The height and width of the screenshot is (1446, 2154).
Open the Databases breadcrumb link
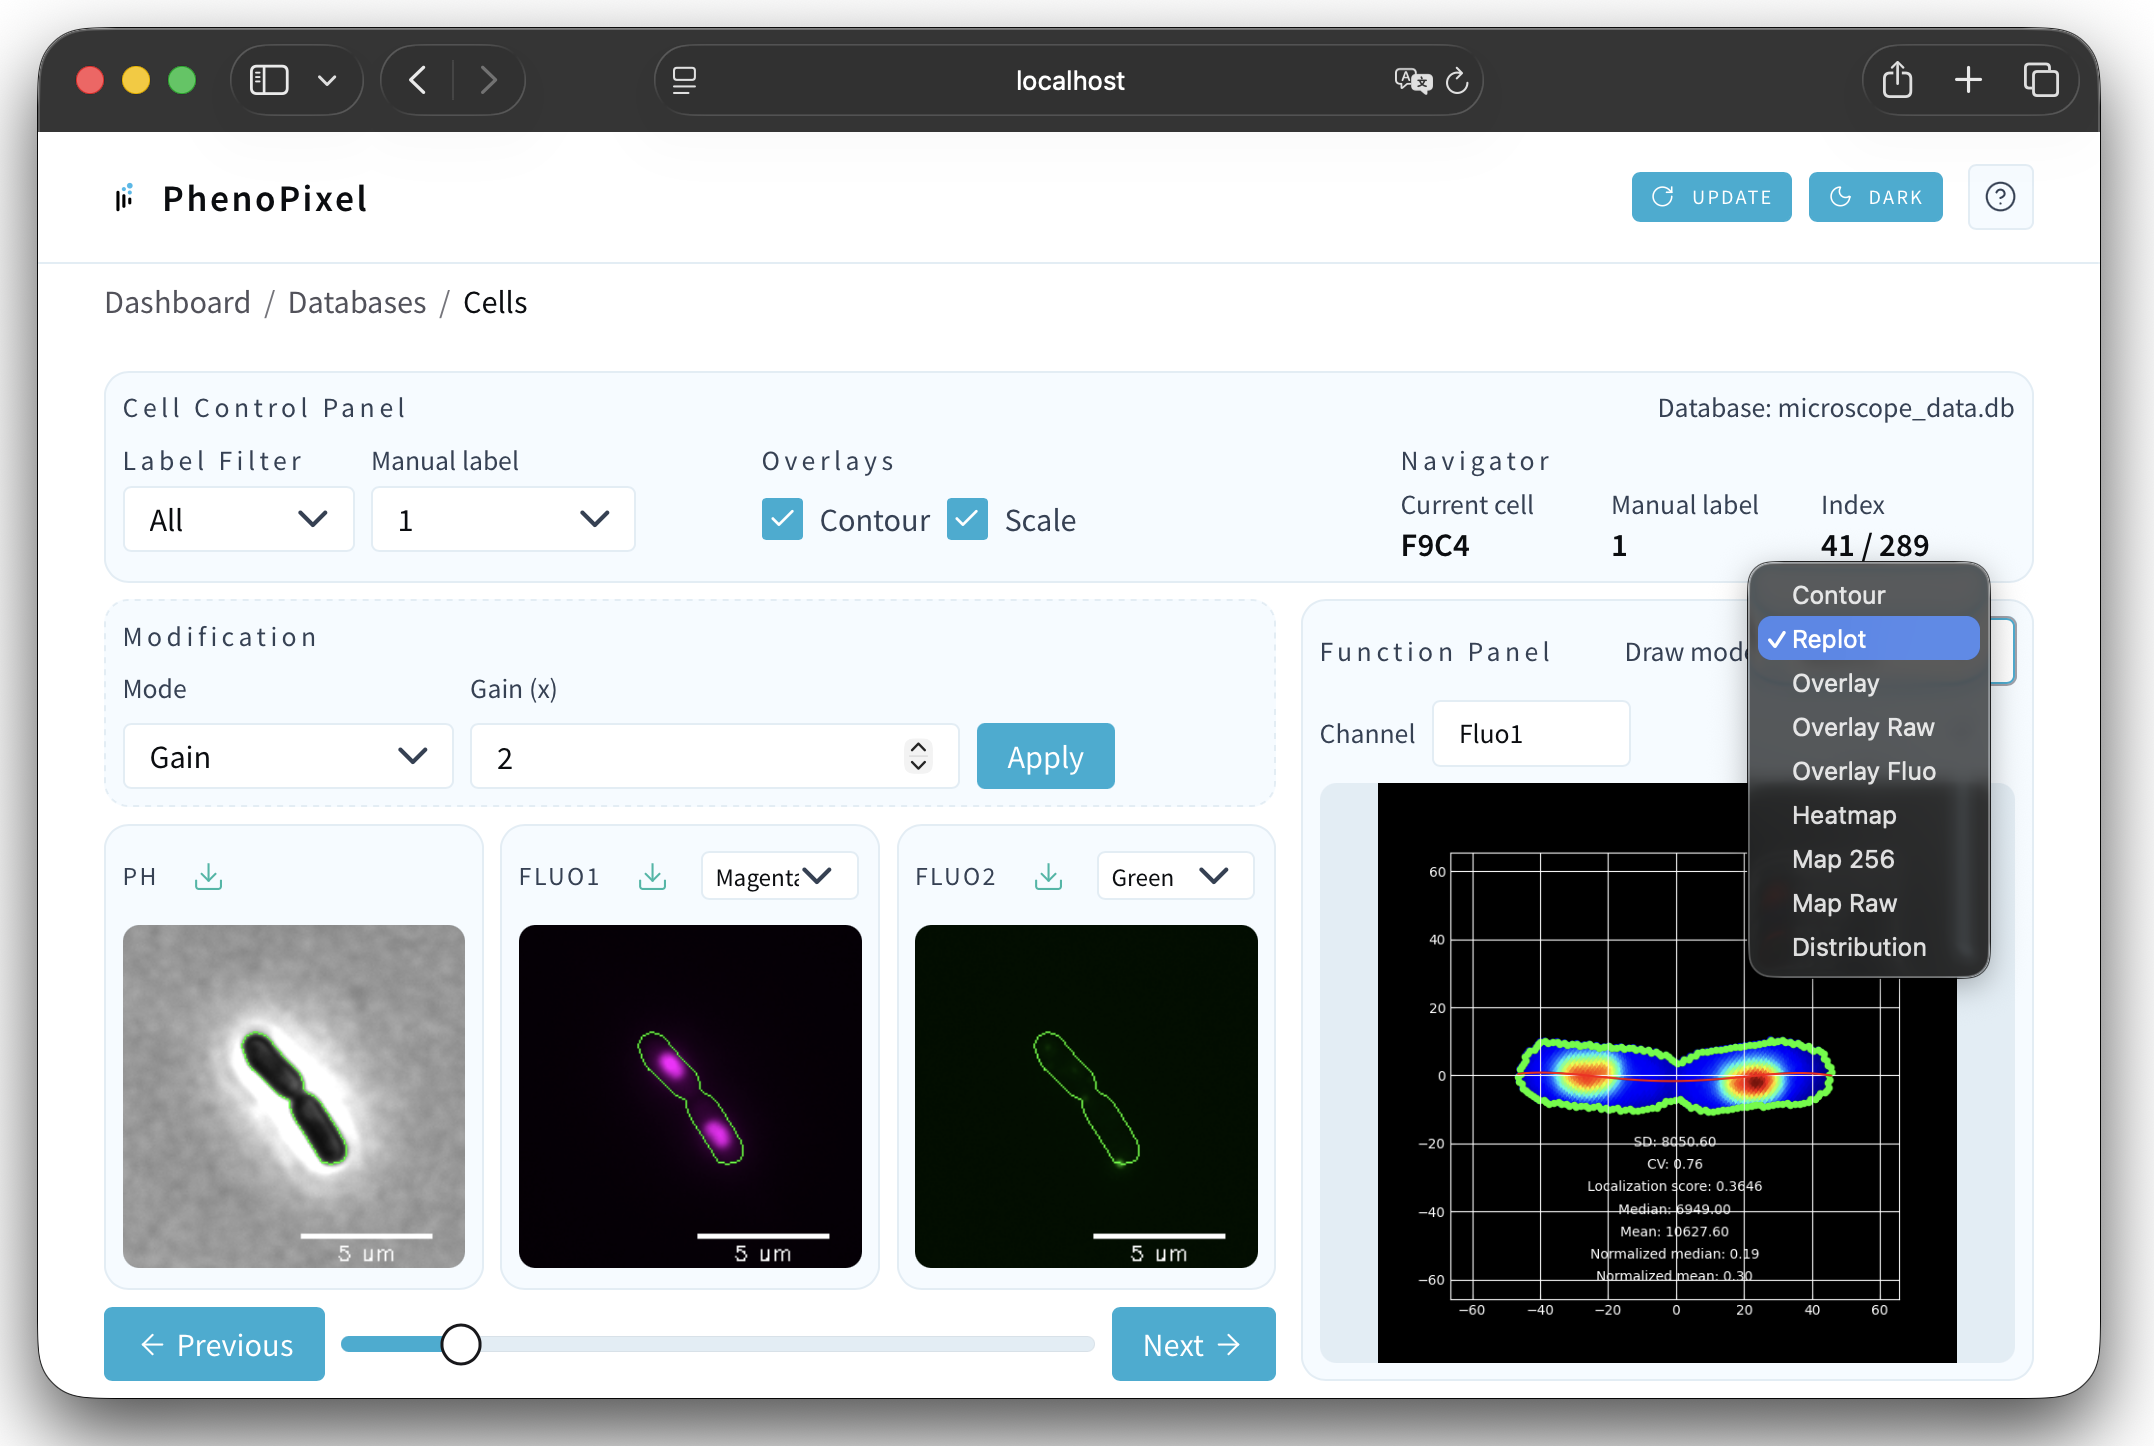click(357, 302)
